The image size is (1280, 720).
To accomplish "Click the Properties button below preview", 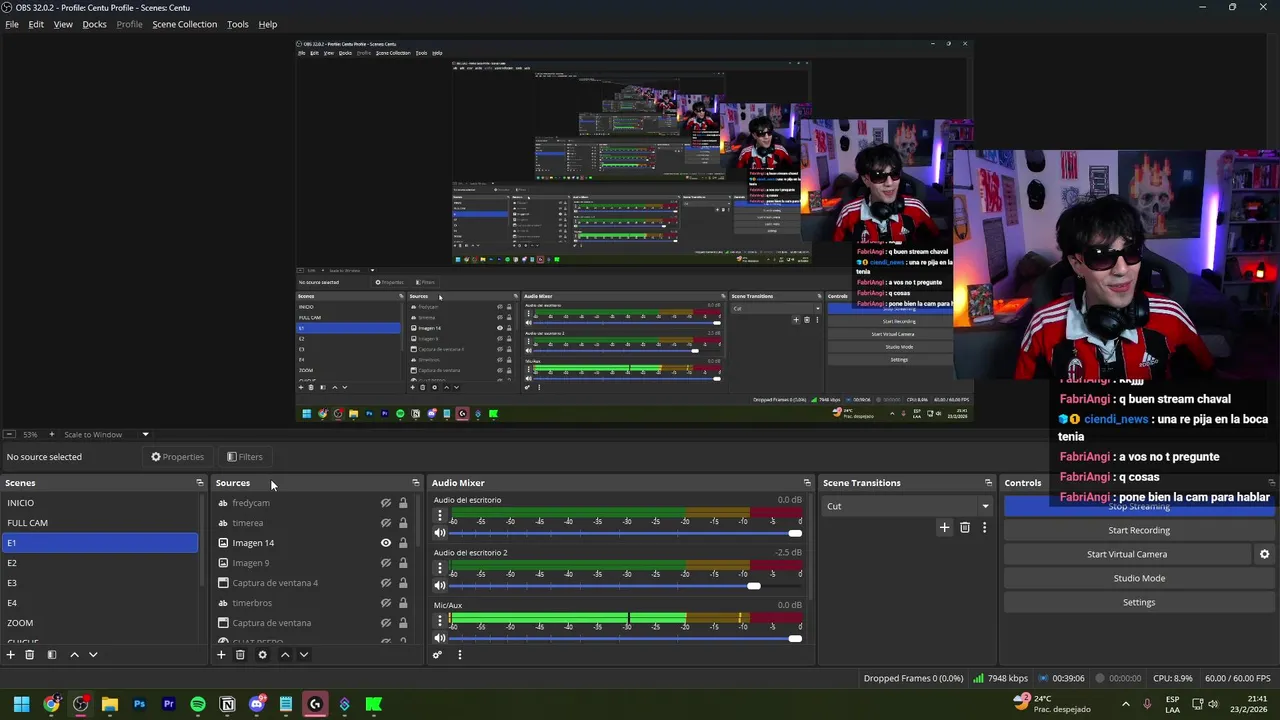I will (178, 457).
